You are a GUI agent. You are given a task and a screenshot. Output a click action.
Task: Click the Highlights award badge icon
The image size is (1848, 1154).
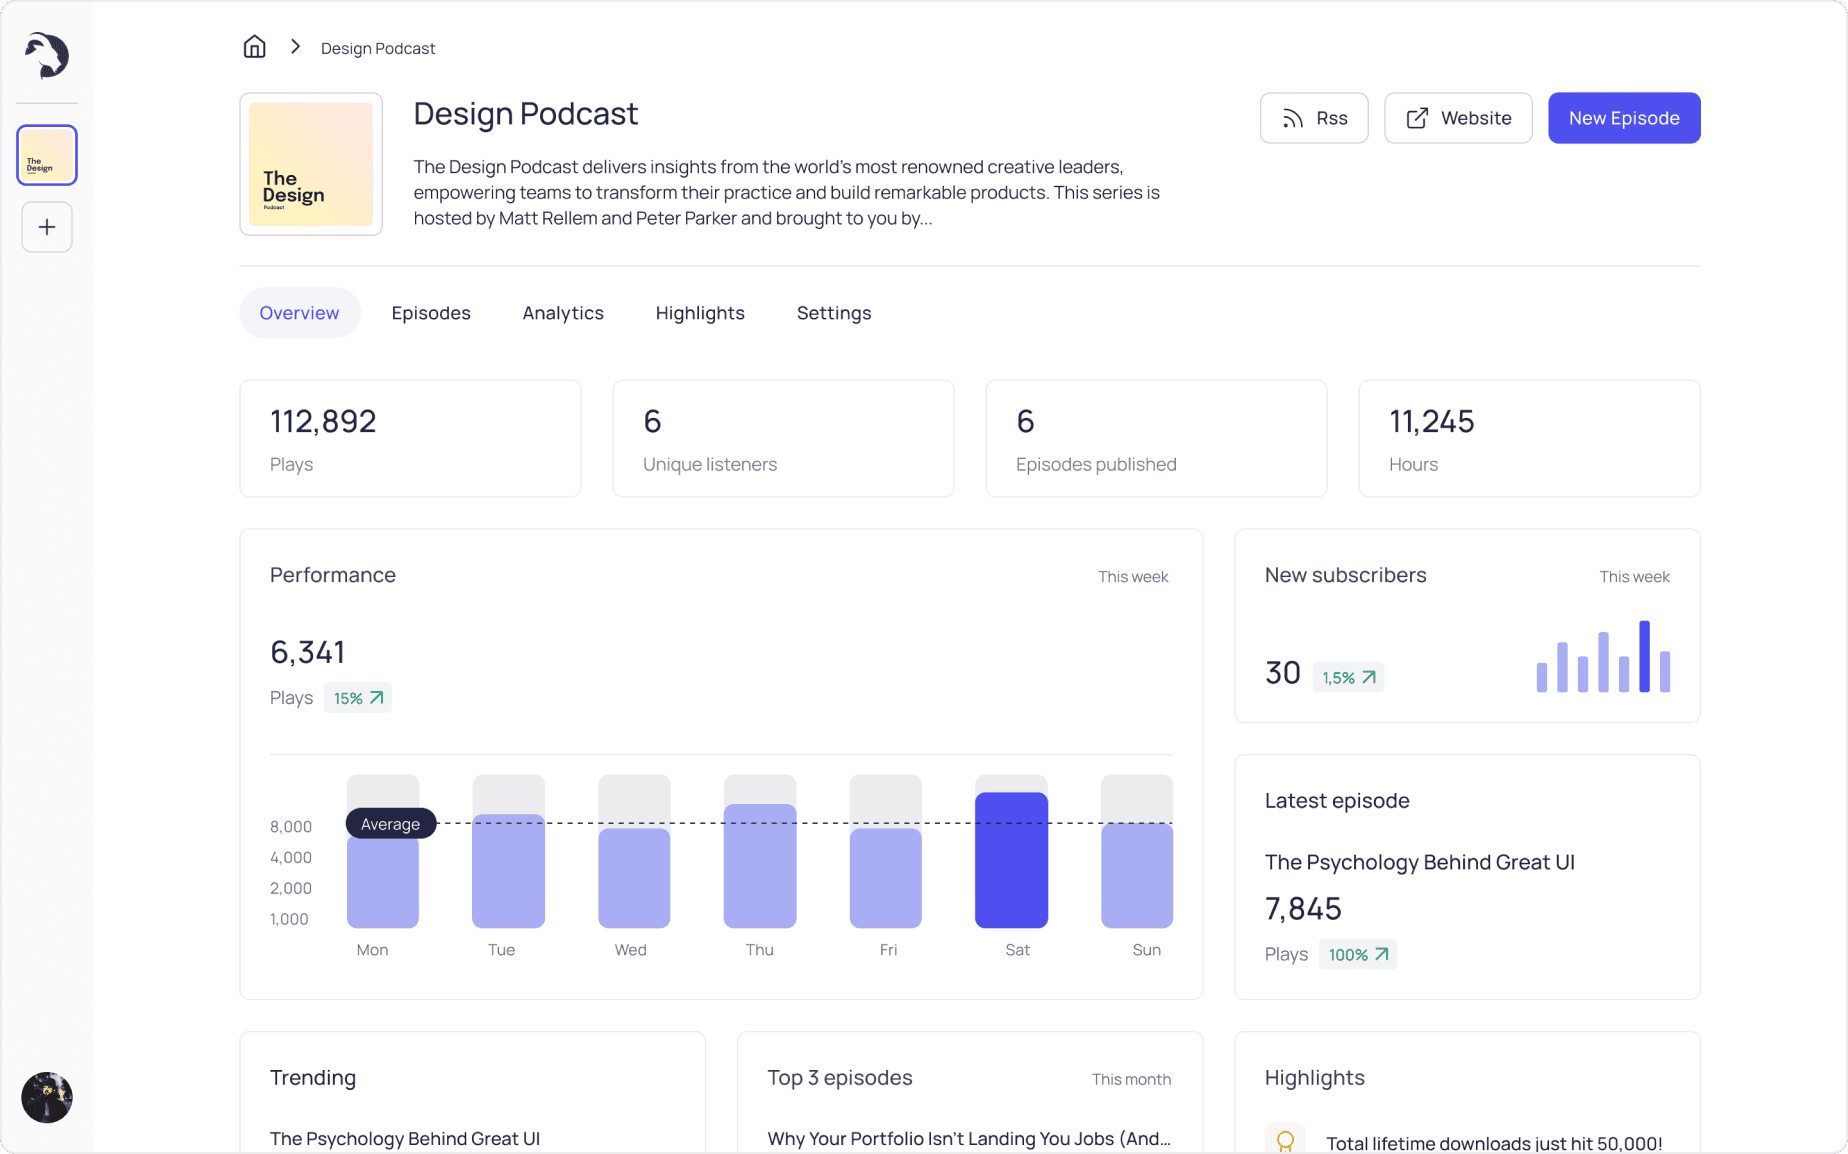pyautogui.click(x=1286, y=1141)
